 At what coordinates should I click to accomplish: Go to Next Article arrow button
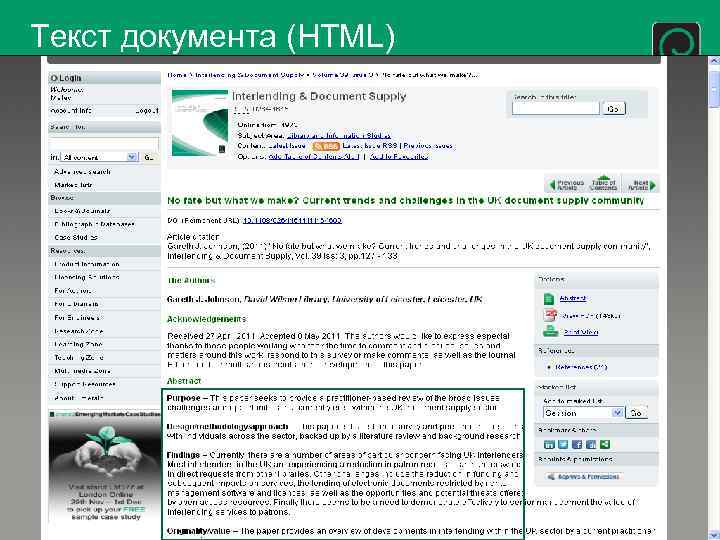tap(641, 185)
